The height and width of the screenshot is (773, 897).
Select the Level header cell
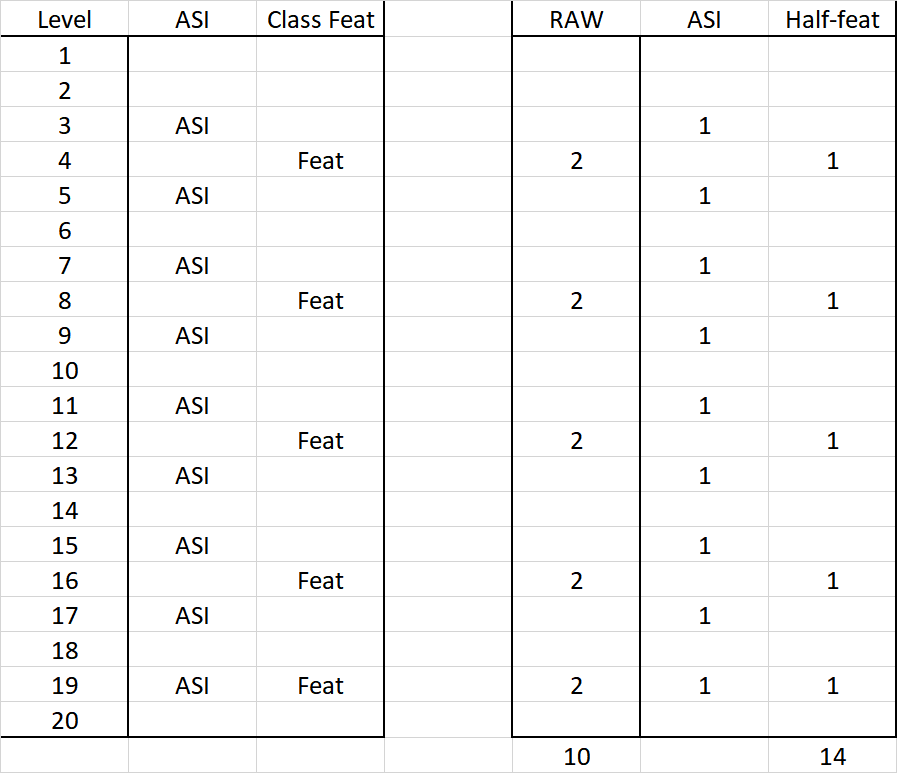click(x=64, y=19)
